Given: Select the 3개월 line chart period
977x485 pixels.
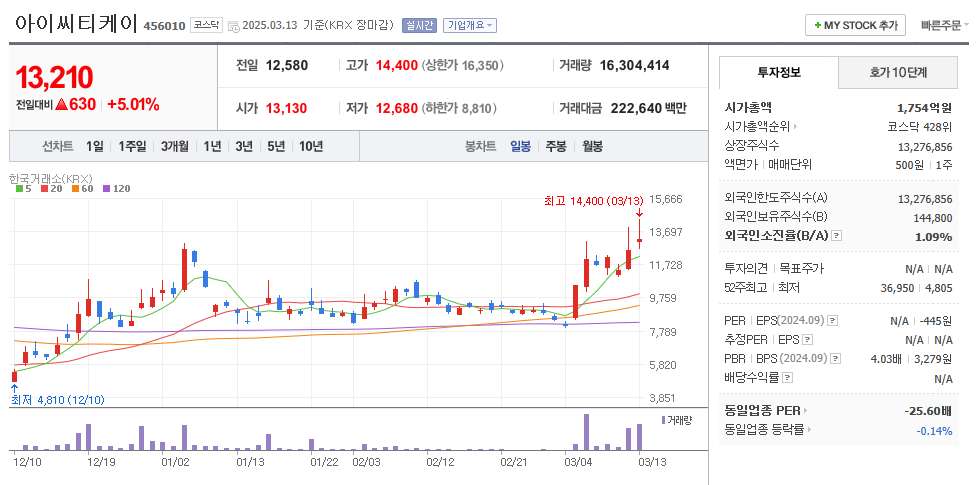Looking at the screenshot, I should 174,146.
